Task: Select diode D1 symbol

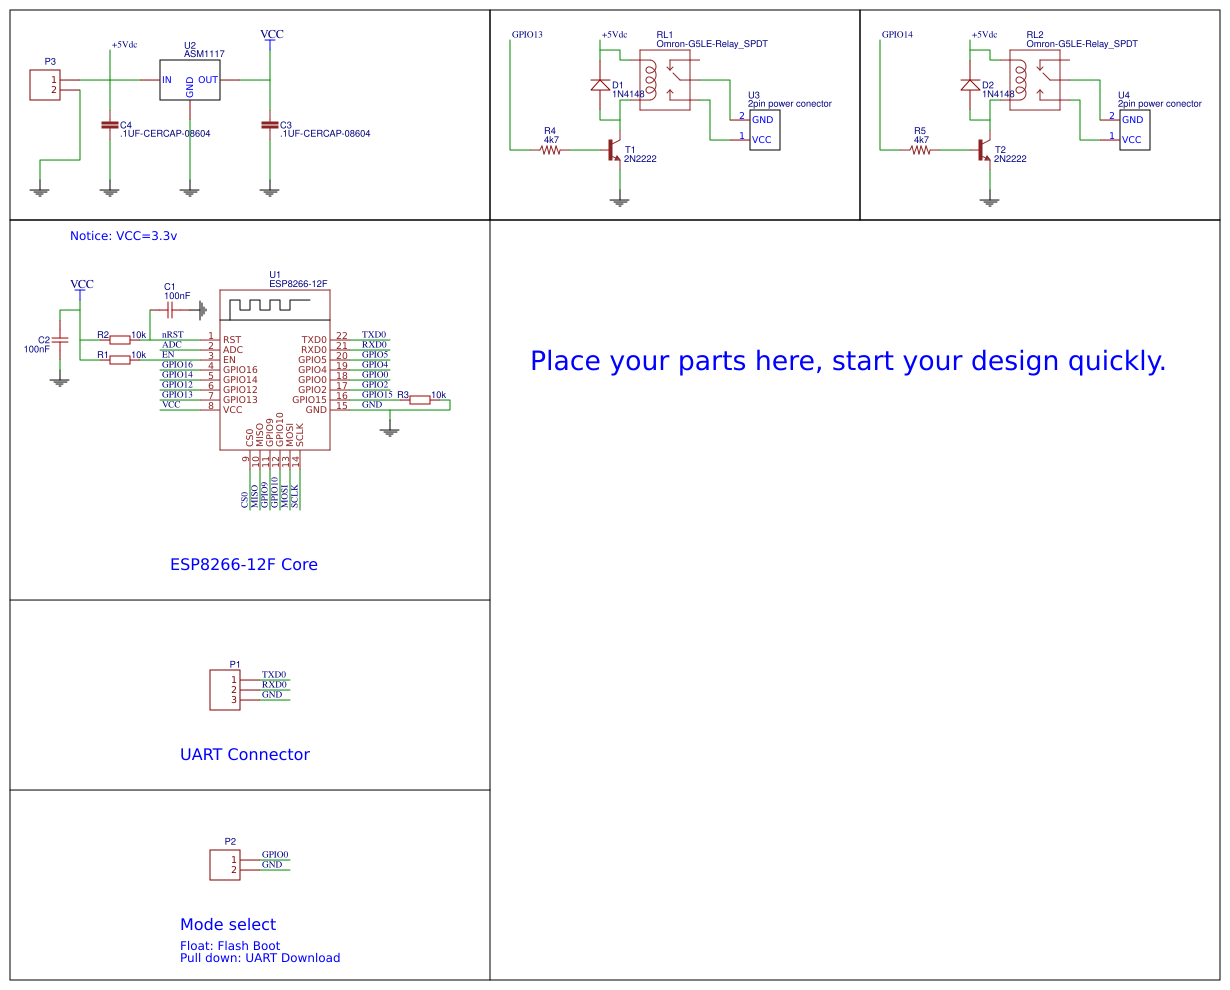Action: (x=600, y=85)
